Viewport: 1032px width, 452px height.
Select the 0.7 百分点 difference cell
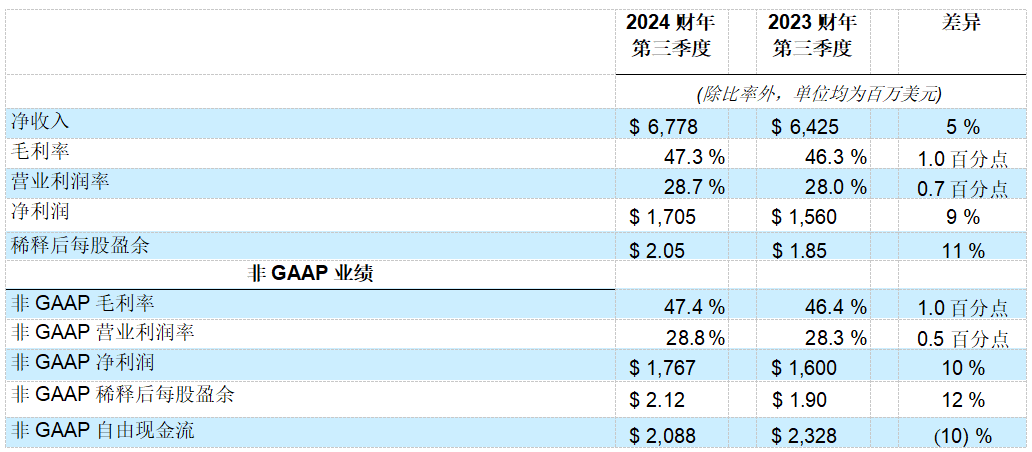point(962,188)
